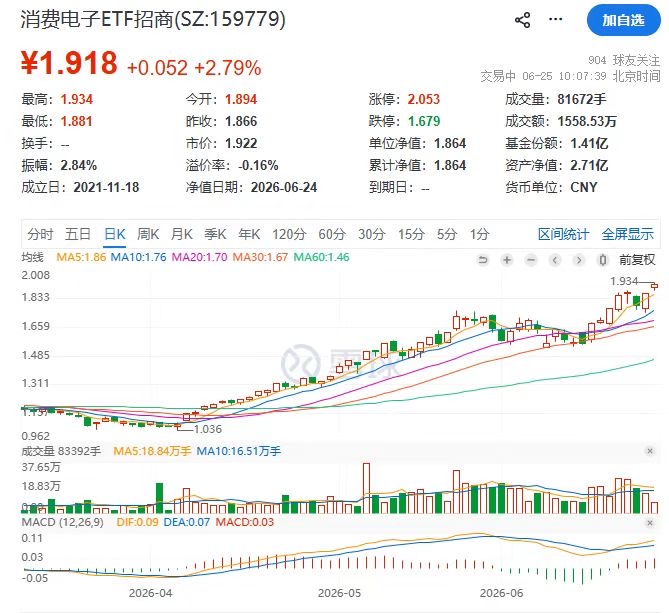
Task: Select the 30分 chart interval
Action: click(371, 234)
